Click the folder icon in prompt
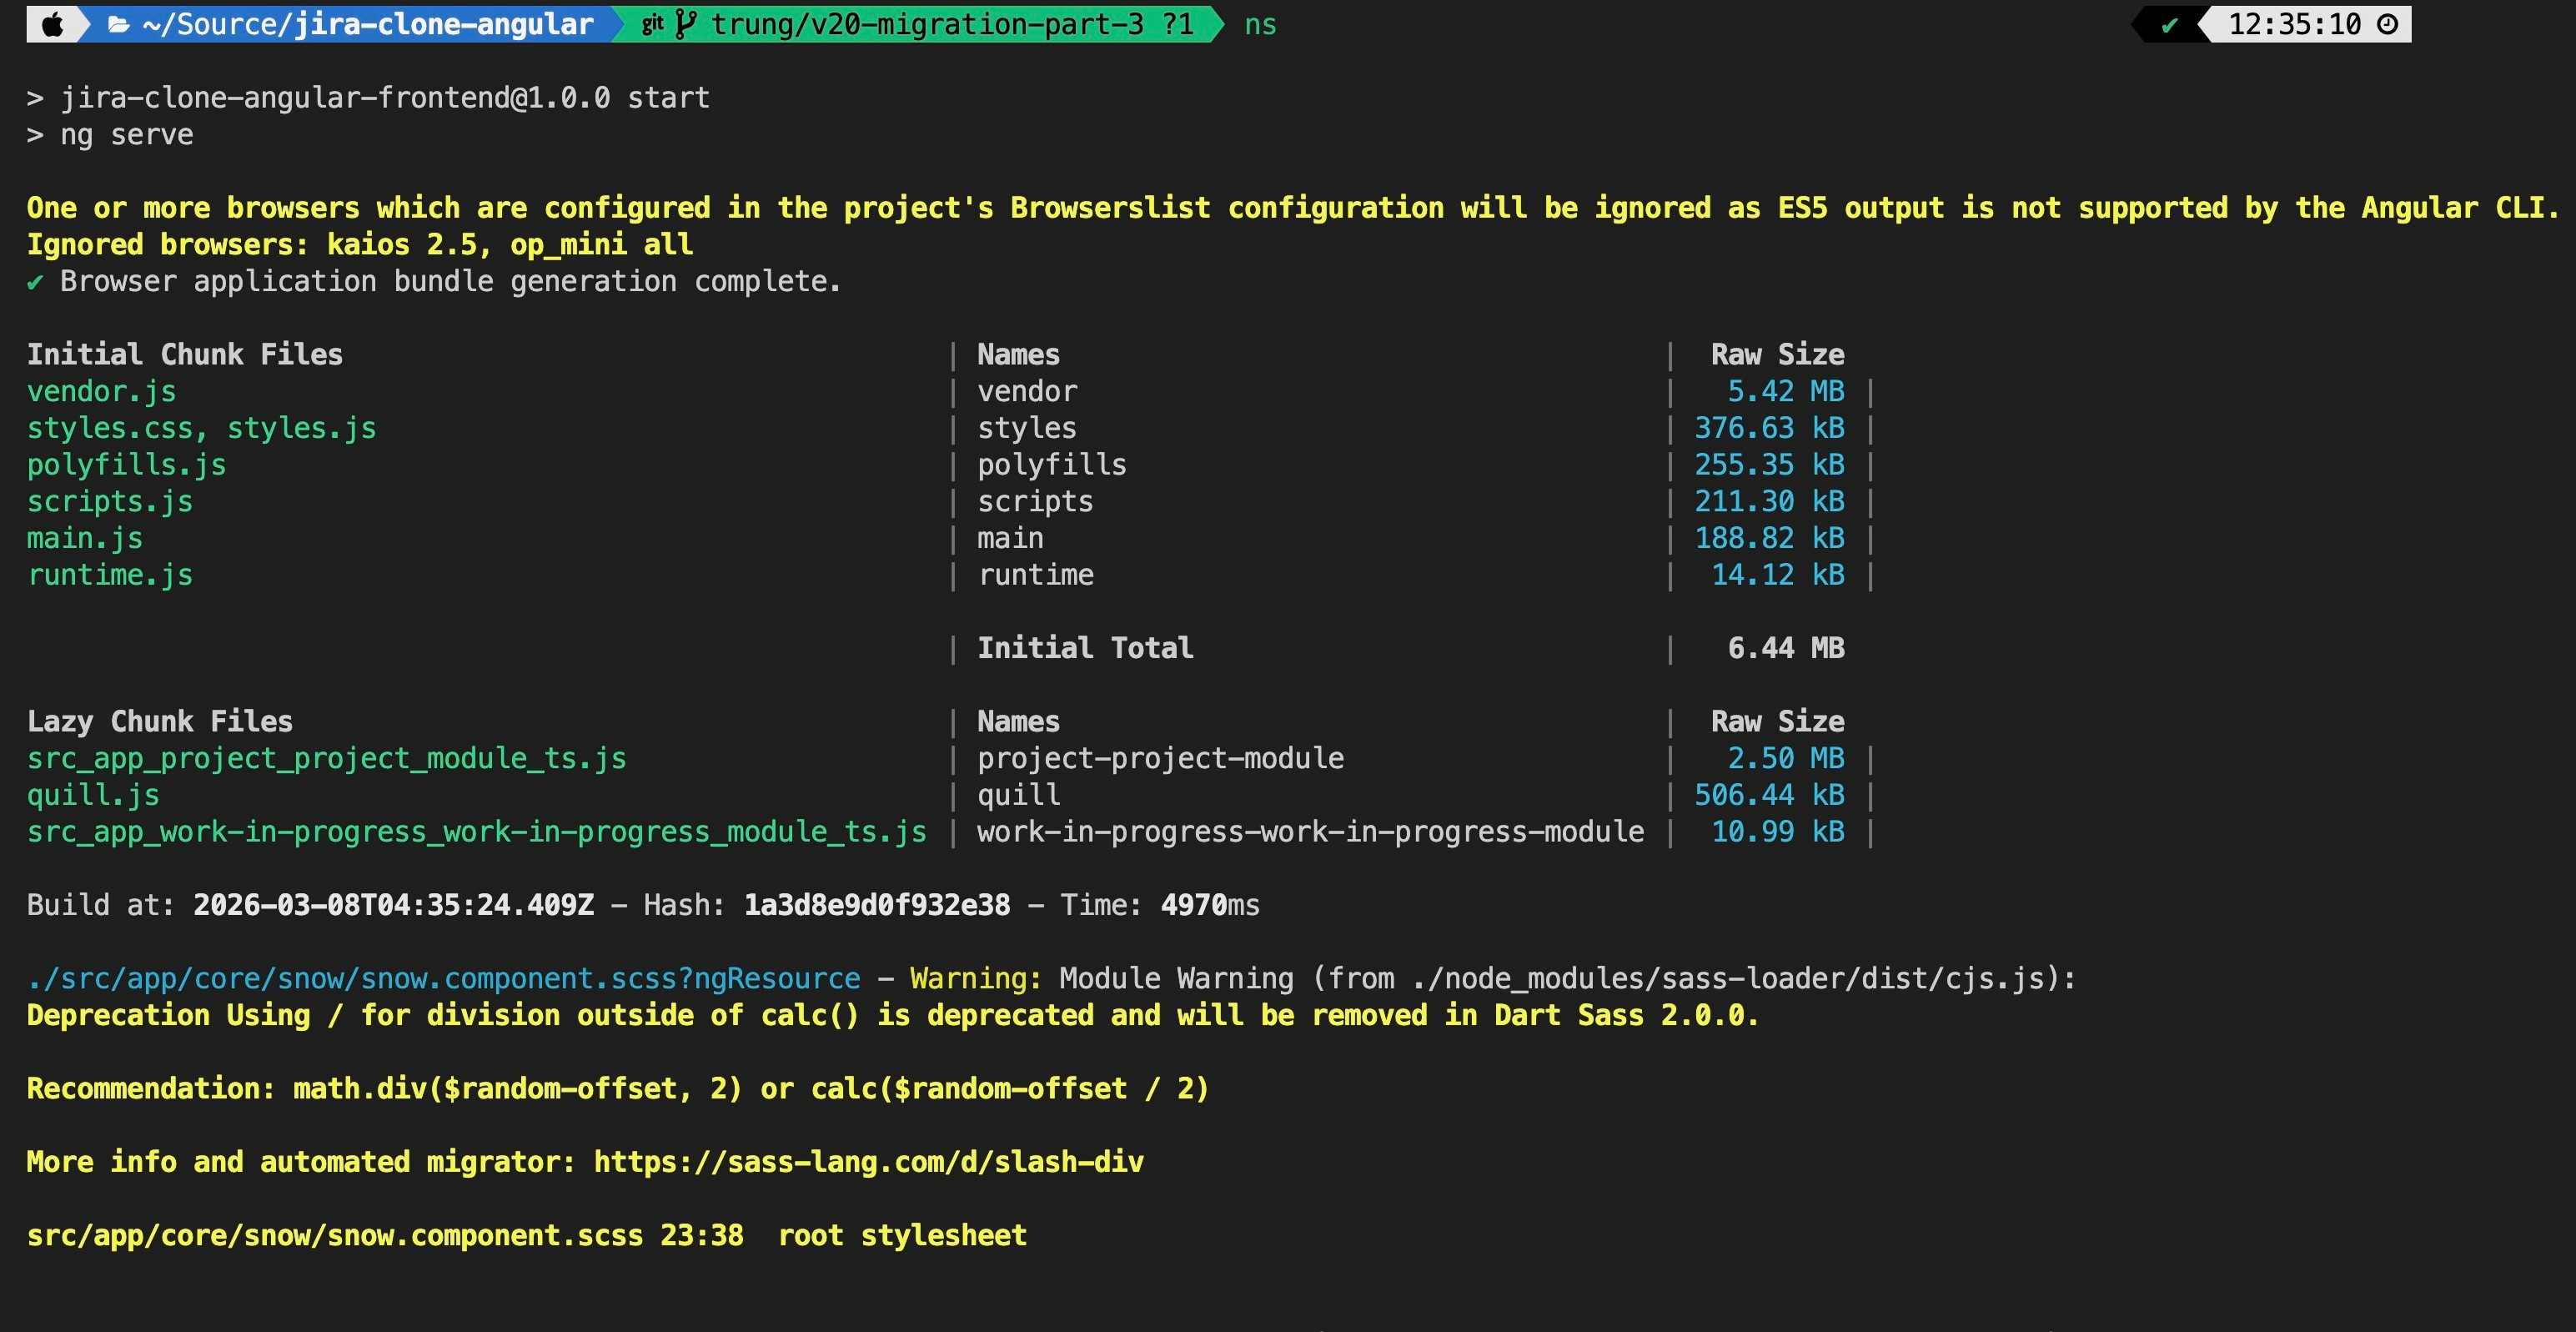 [x=118, y=24]
